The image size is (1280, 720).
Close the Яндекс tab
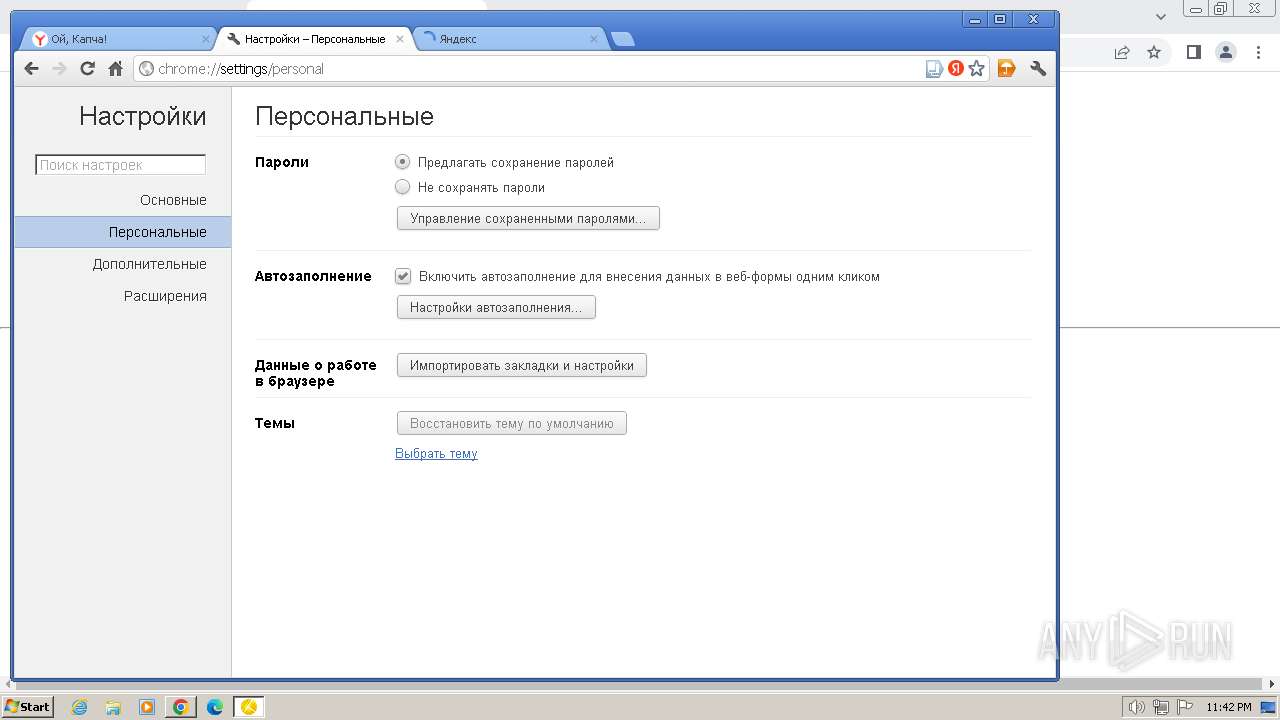[594, 39]
